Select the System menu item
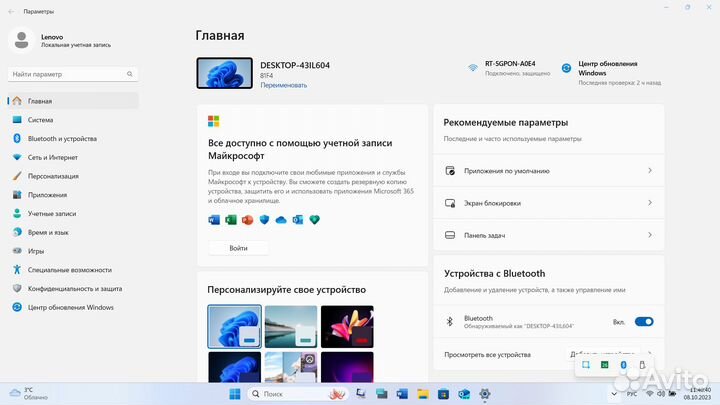Image resolution: width=720 pixels, height=405 pixels. (40, 119)
